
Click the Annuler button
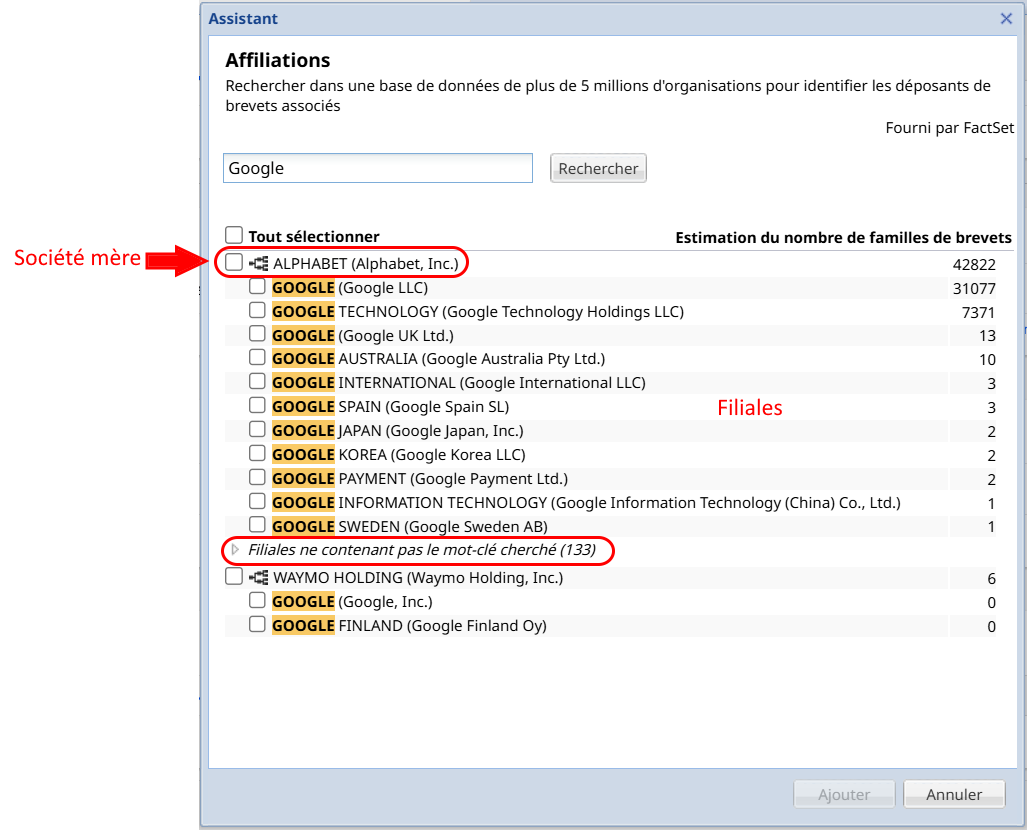[x=954, y=794]
